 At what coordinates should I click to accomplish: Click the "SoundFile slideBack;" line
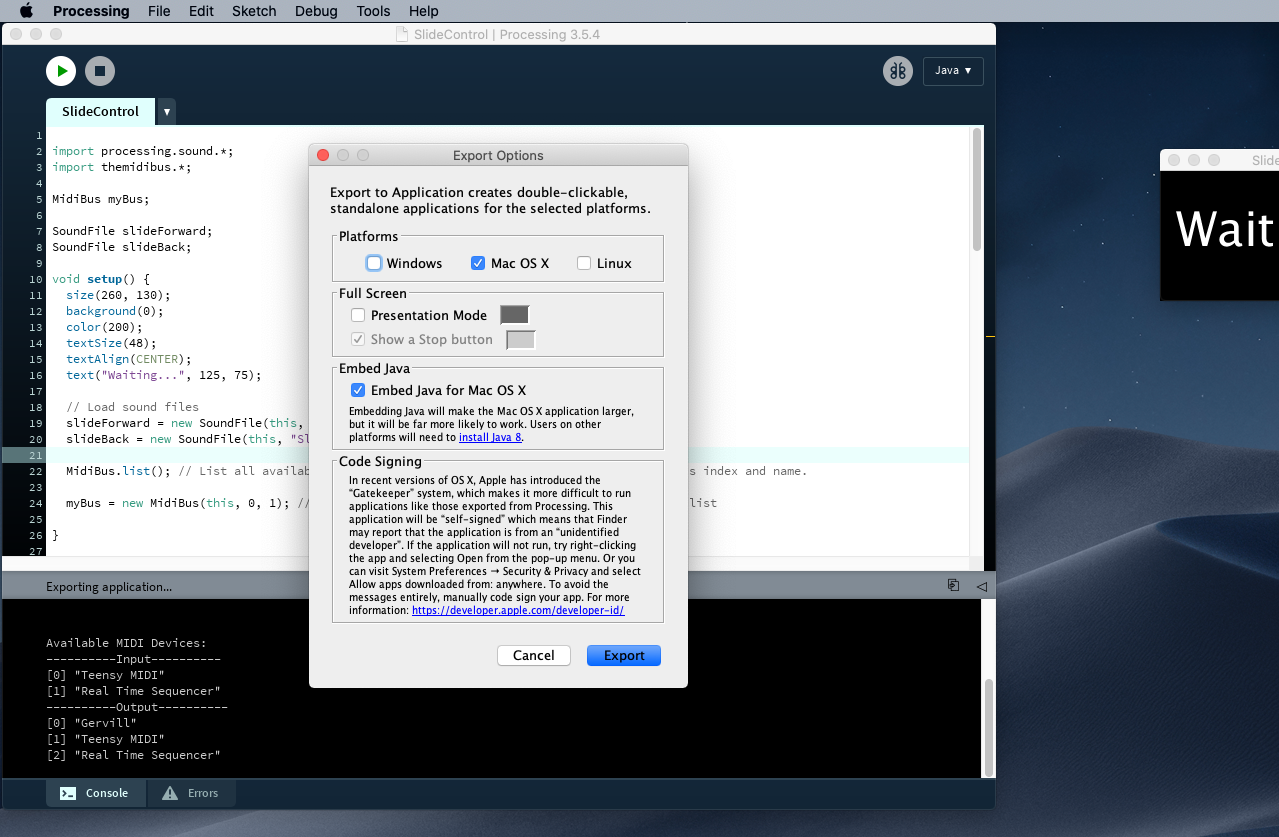(121, 247)
